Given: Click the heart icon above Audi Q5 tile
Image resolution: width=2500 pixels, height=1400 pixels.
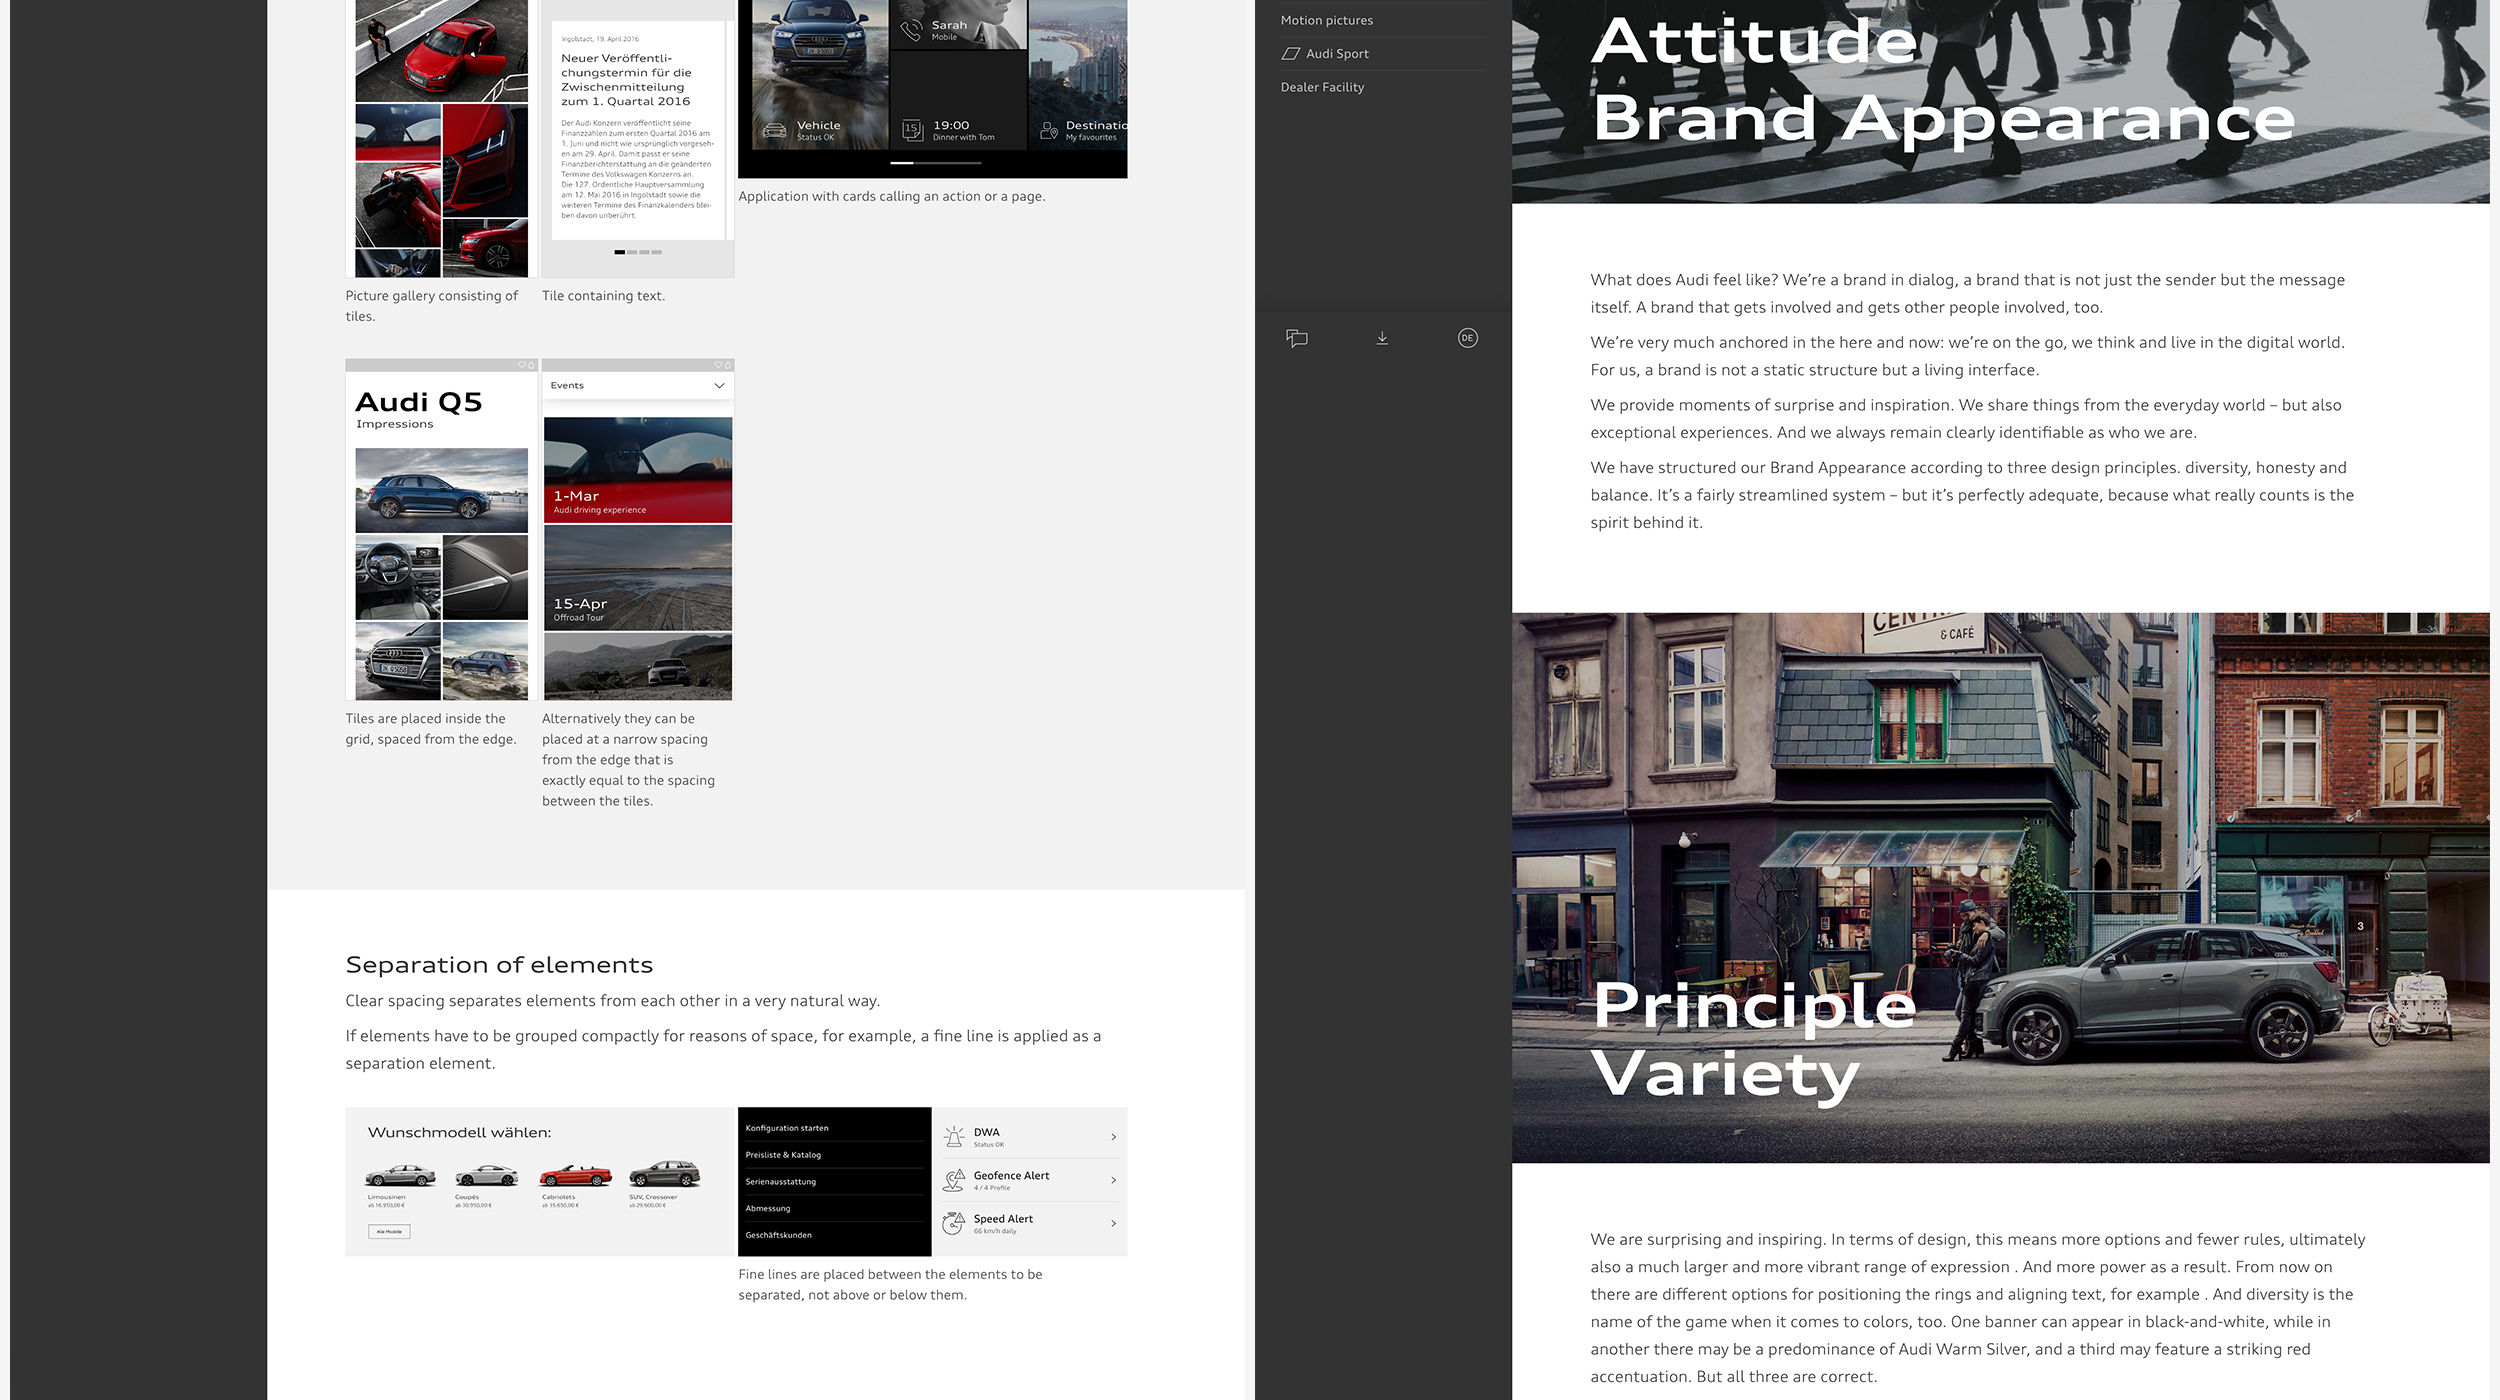Looking at the screenshot, I should (522, 365).
